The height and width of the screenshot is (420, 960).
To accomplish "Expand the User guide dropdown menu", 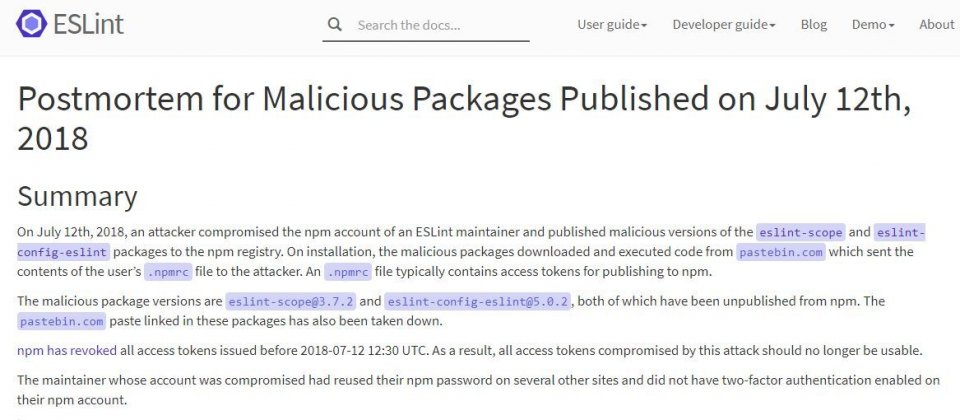I will (612, 24).
